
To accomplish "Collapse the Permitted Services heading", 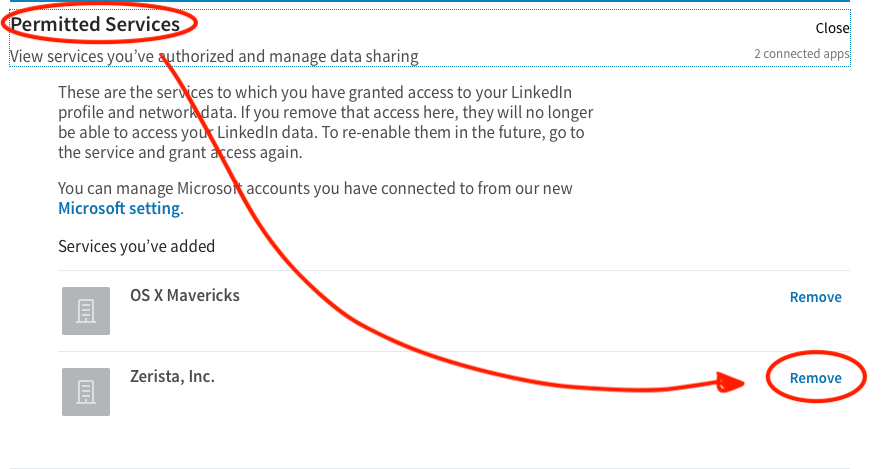I will [x=95, y=24].
